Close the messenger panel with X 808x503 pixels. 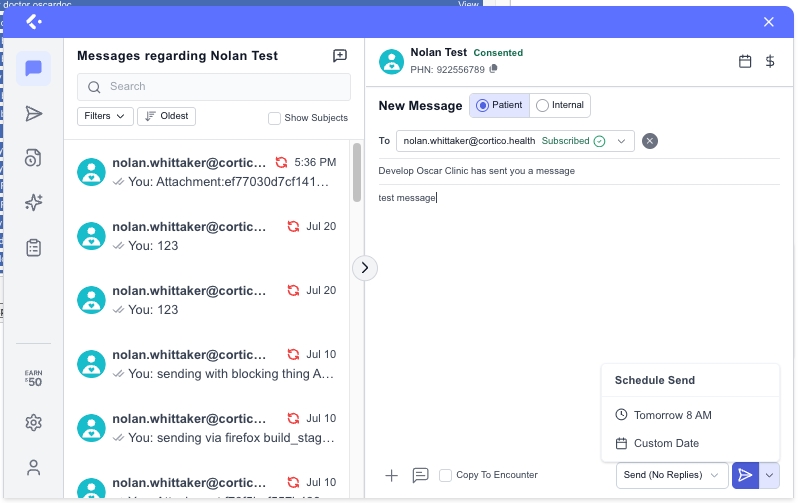tap(769, 22)
